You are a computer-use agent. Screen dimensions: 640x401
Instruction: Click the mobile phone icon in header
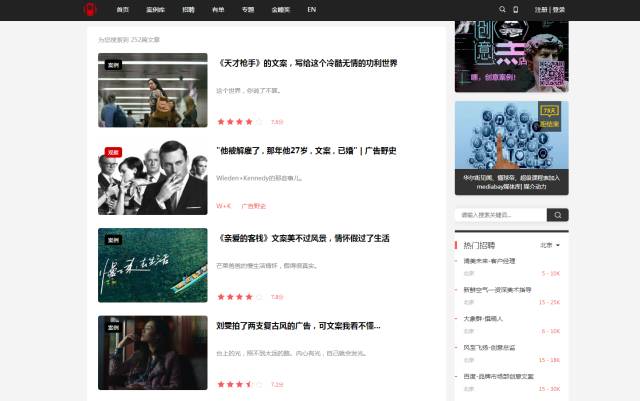516,9
